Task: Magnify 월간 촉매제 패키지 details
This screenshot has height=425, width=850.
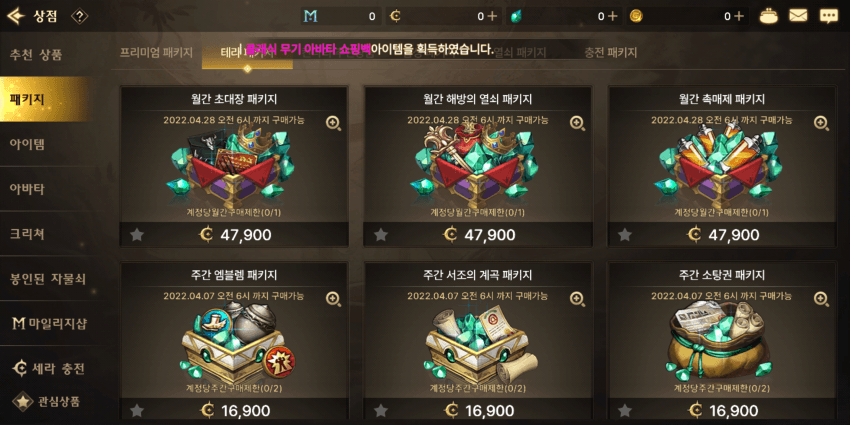Action: pos(821,123)
